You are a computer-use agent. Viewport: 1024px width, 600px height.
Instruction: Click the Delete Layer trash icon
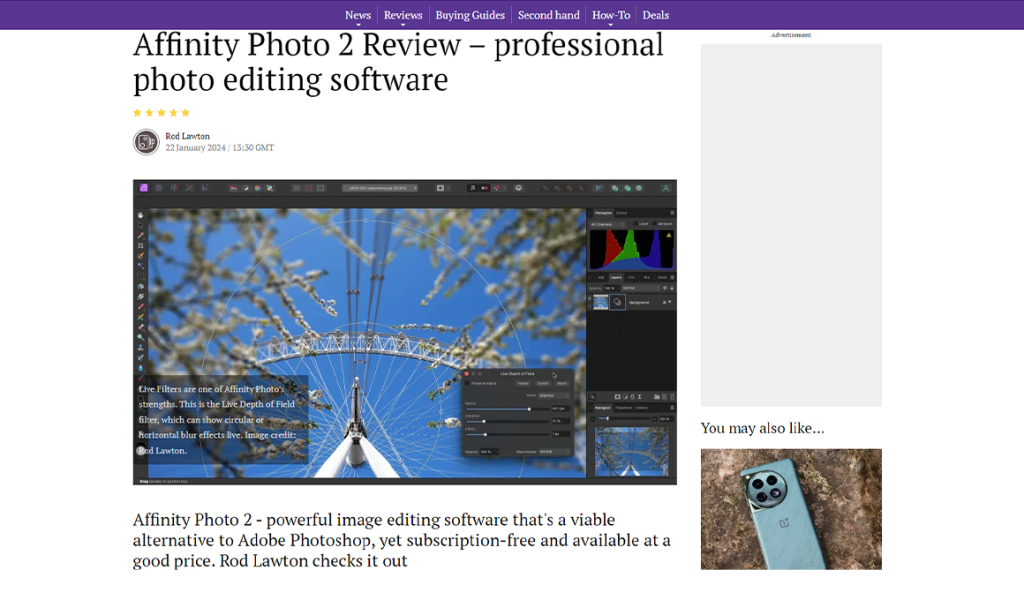tap(672, 396)
